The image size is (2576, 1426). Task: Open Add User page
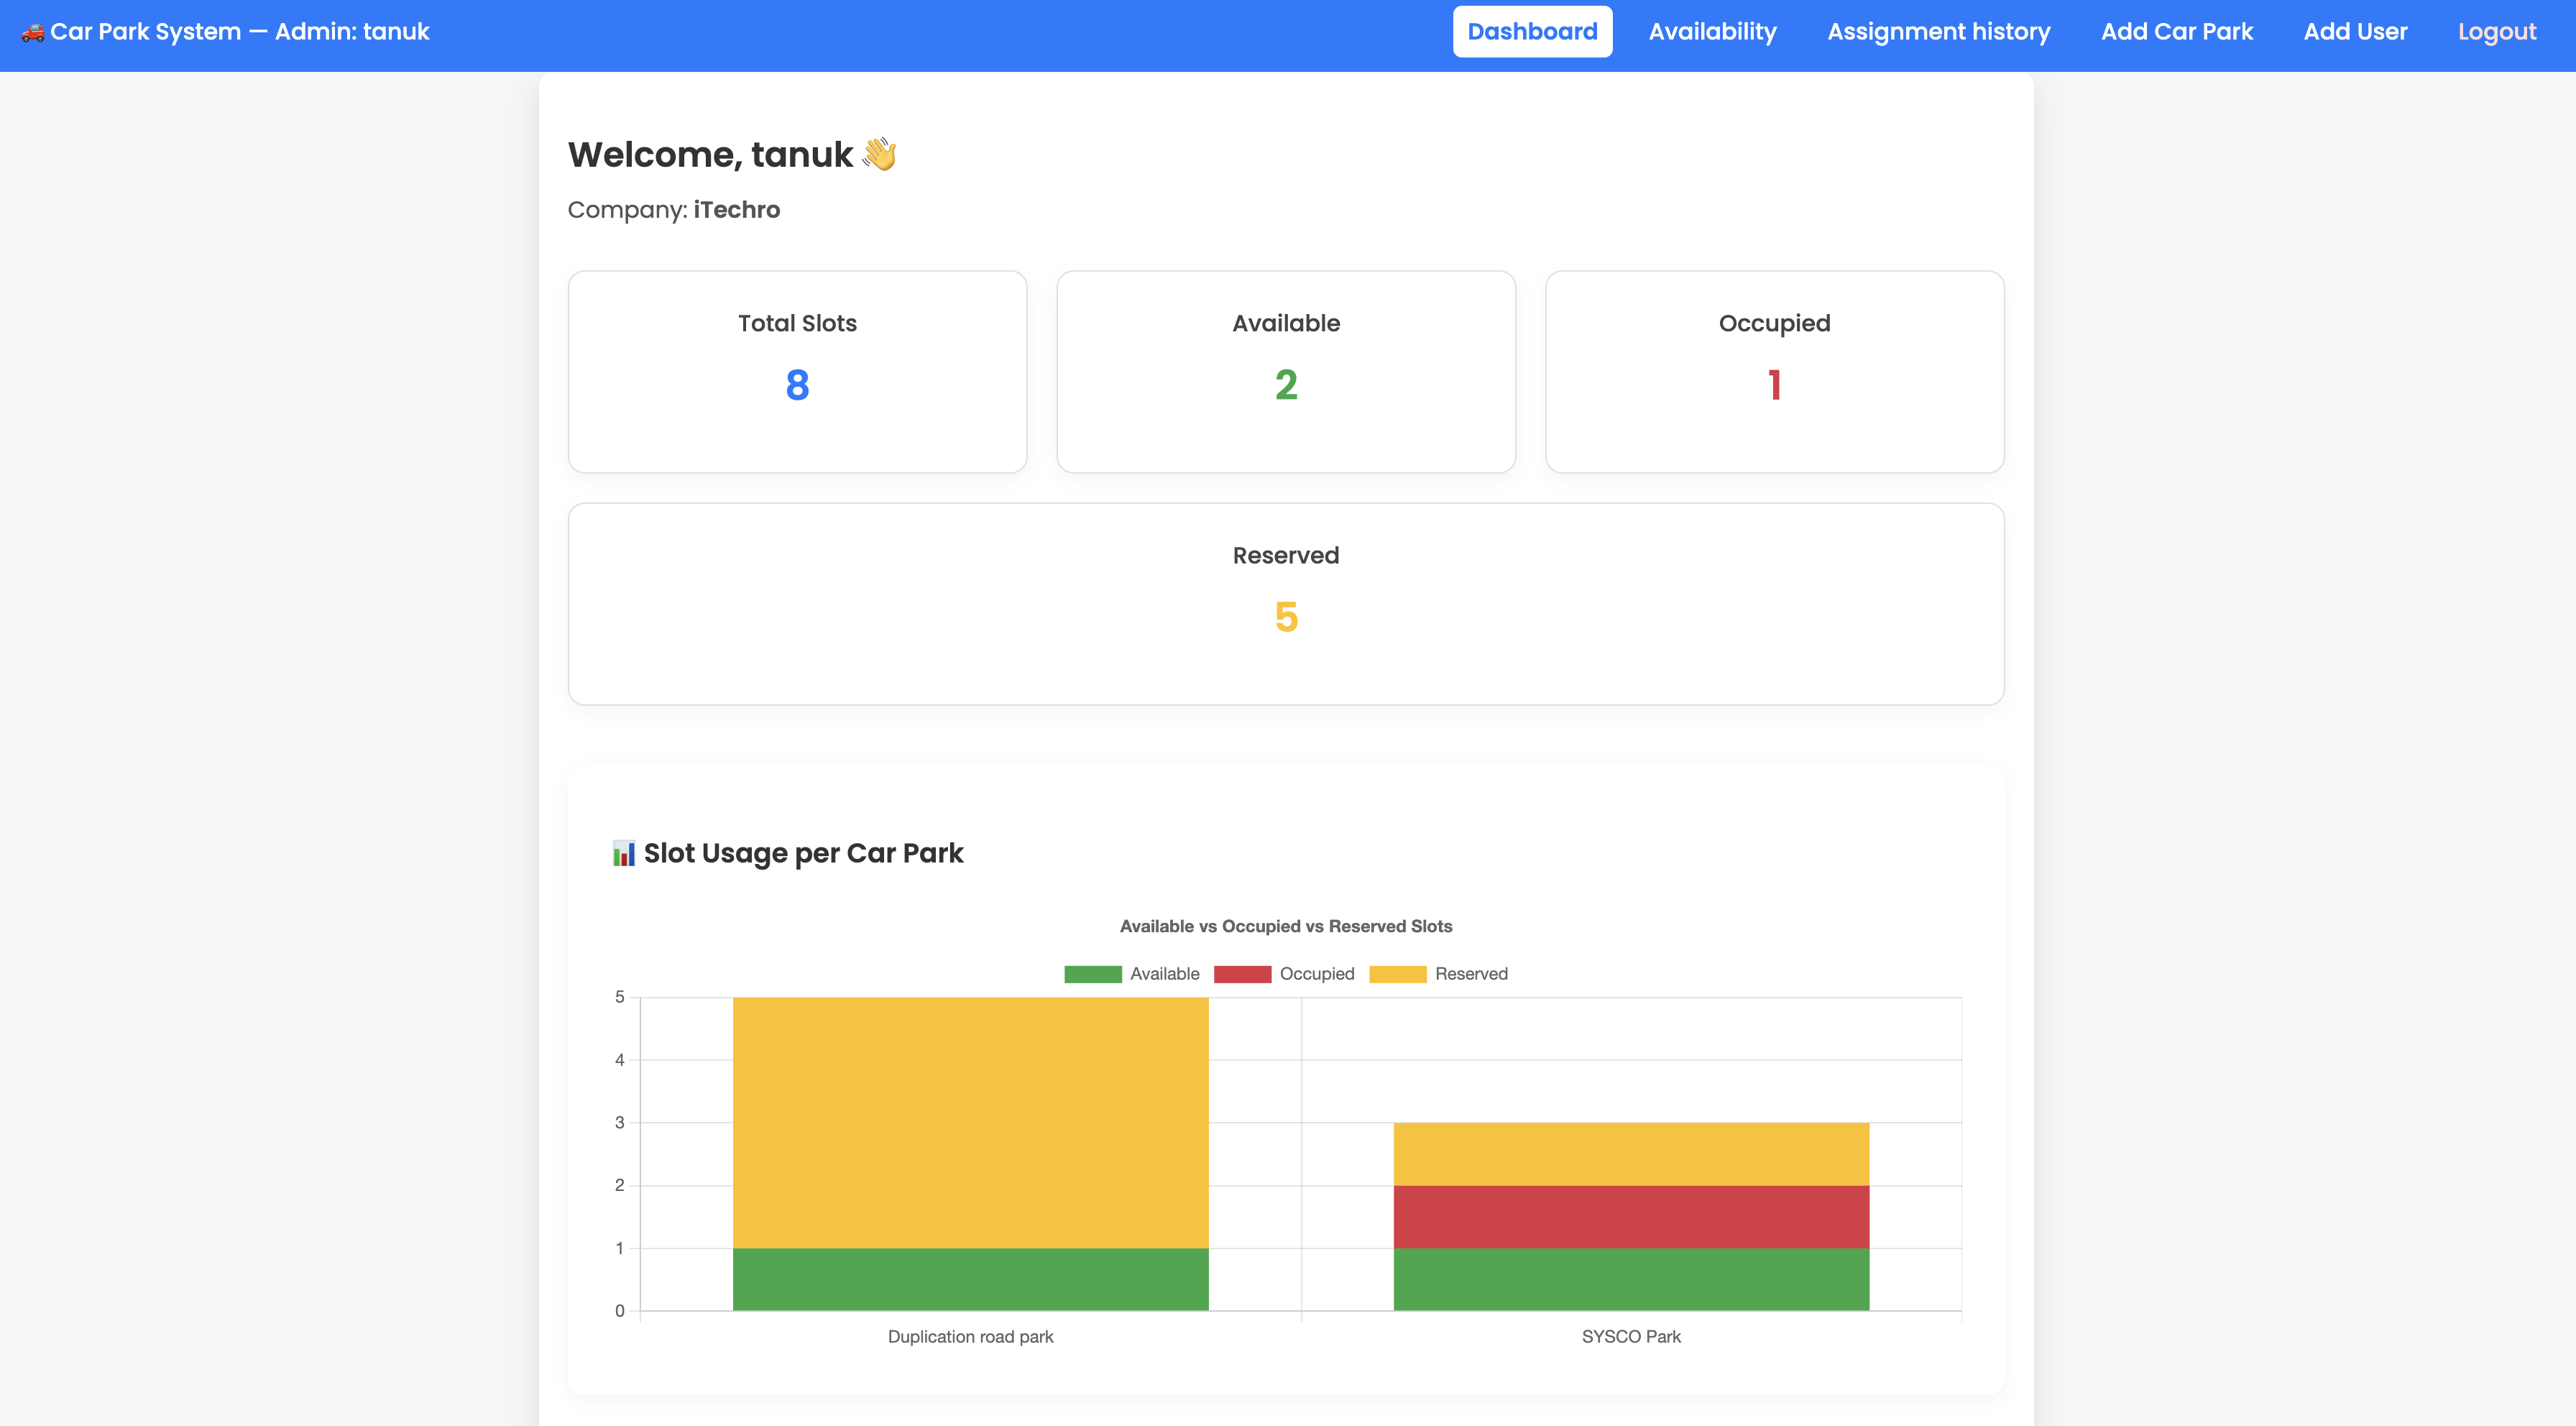point(2355,32)
